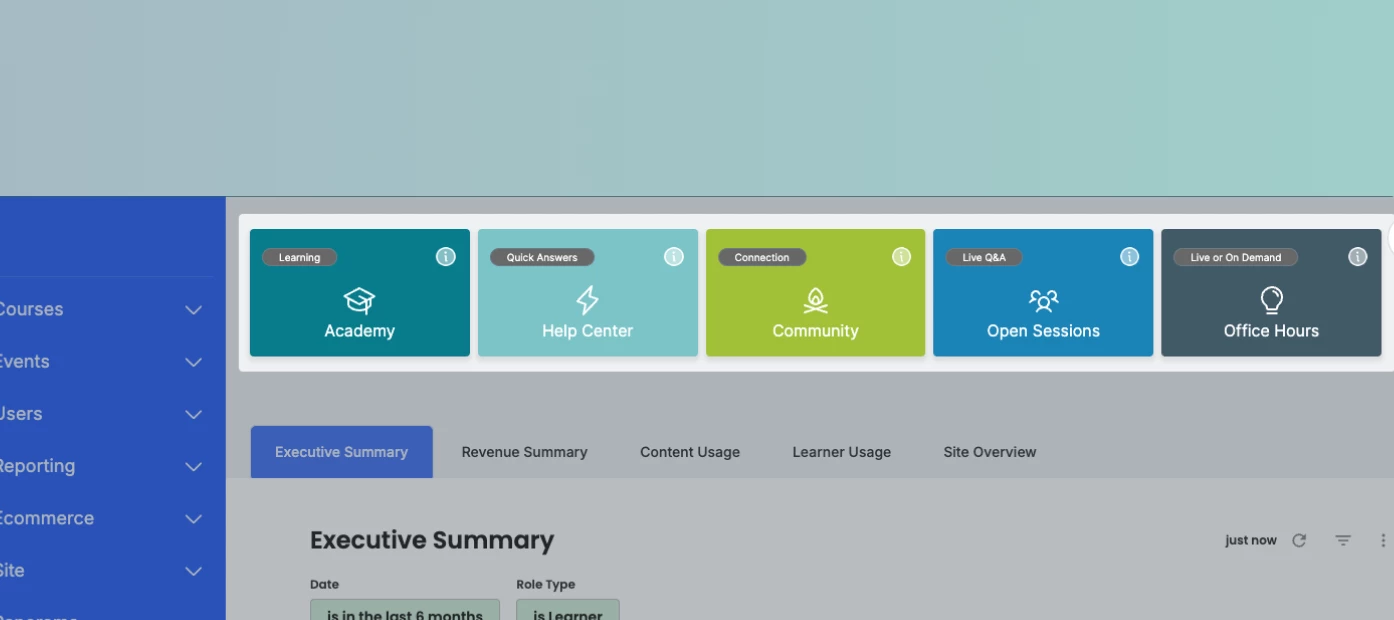Edit the Date filter set to last 6 months

pyautogui.click(x=404, y=612)
